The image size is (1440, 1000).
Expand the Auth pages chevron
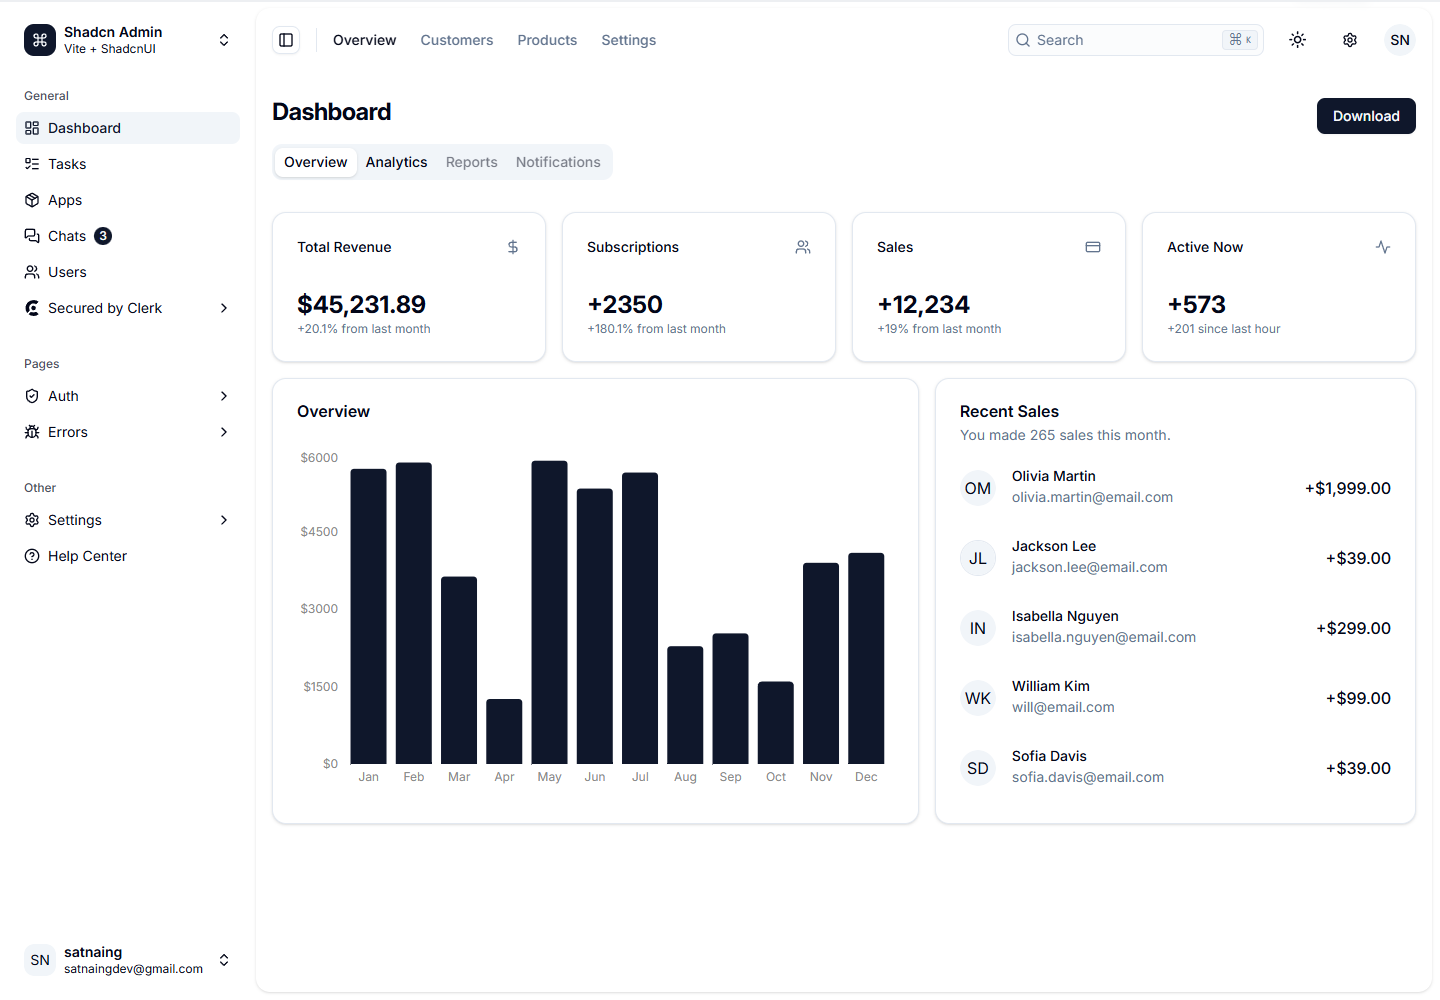pyautogui.click(x=224, y=396)
